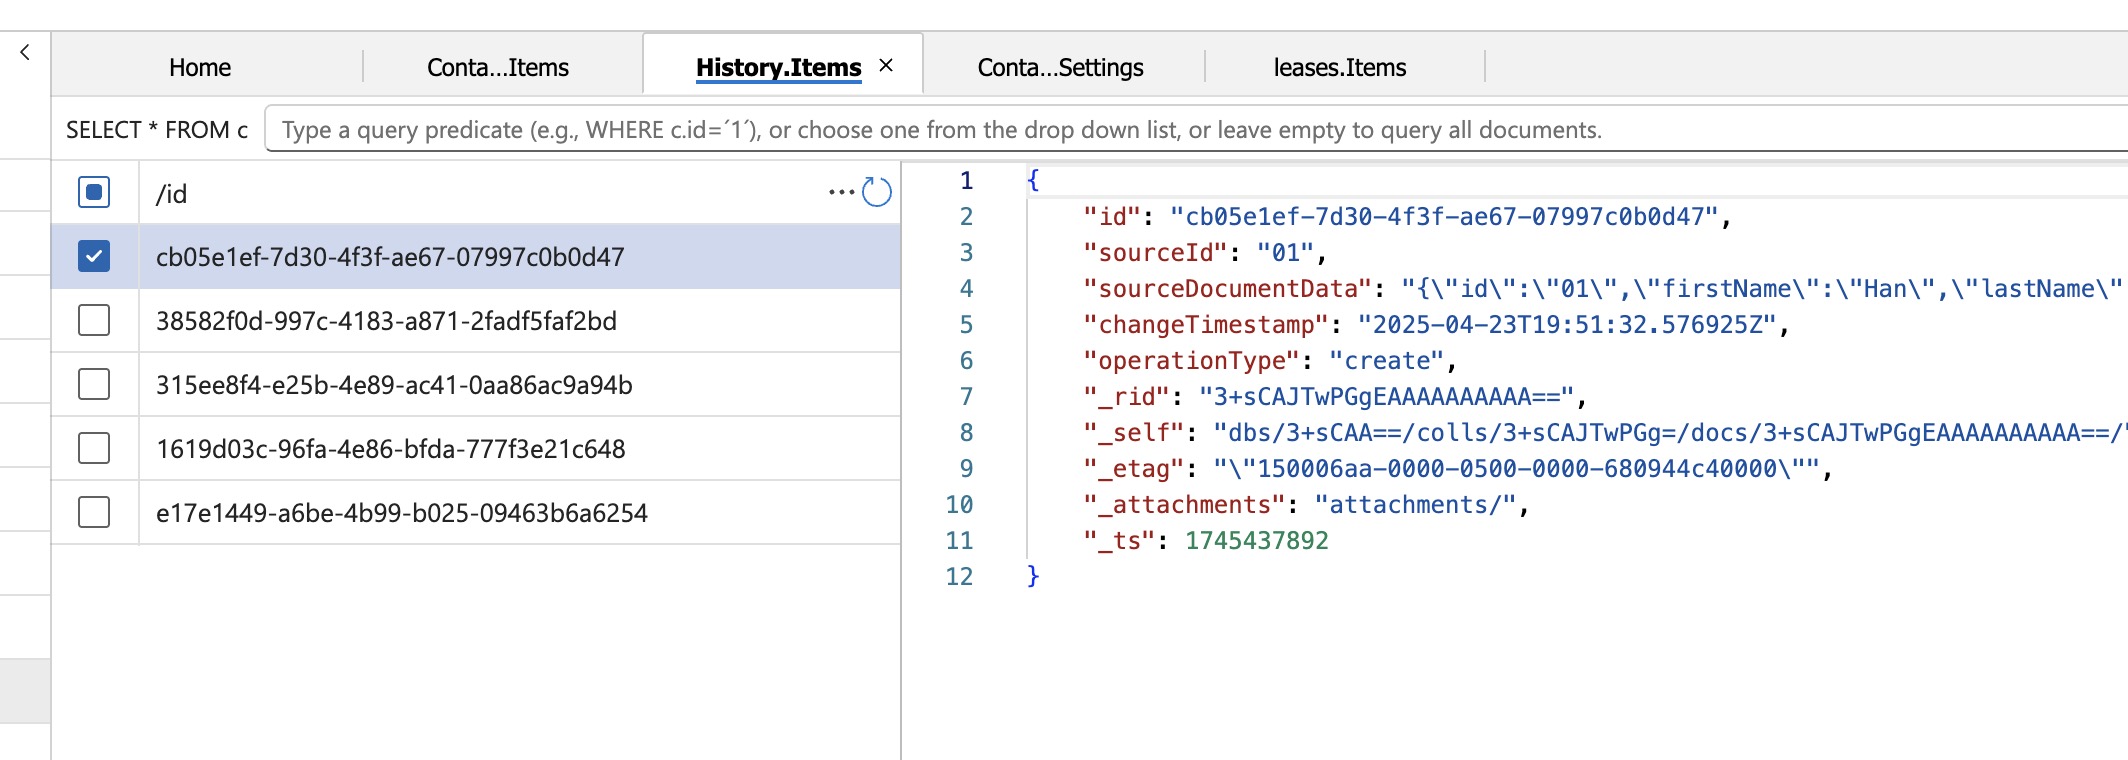
Task: Tick the checkbox for 1619d03c document
Action: click(x=94, y=448)
